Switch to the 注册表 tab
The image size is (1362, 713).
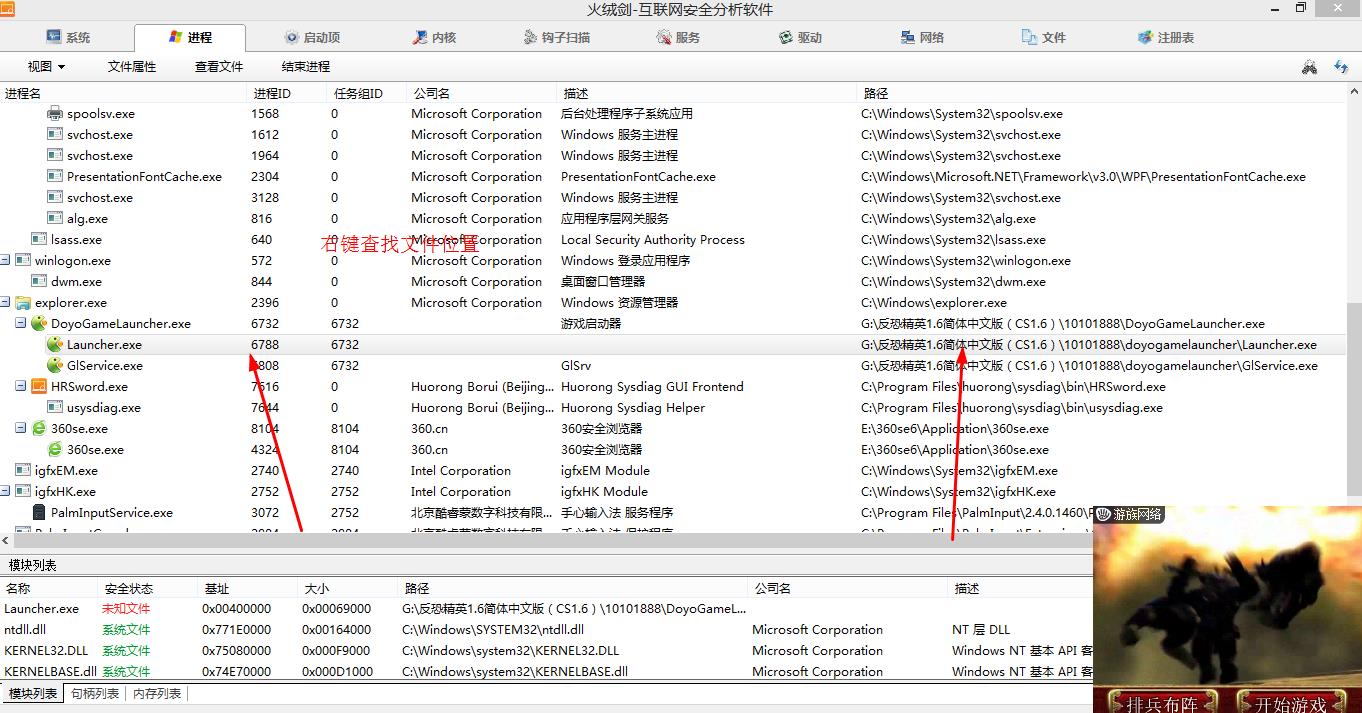(1166, 38)
